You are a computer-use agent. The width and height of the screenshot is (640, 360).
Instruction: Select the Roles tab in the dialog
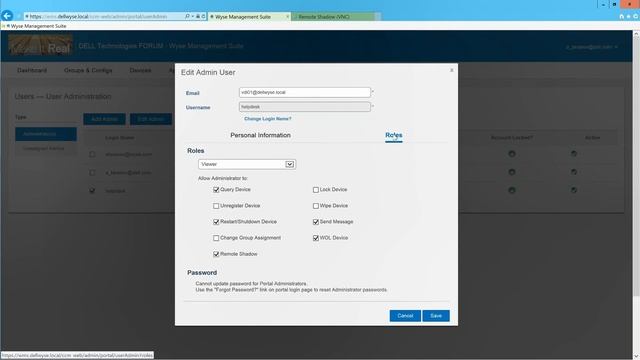(x=393, y=135)
